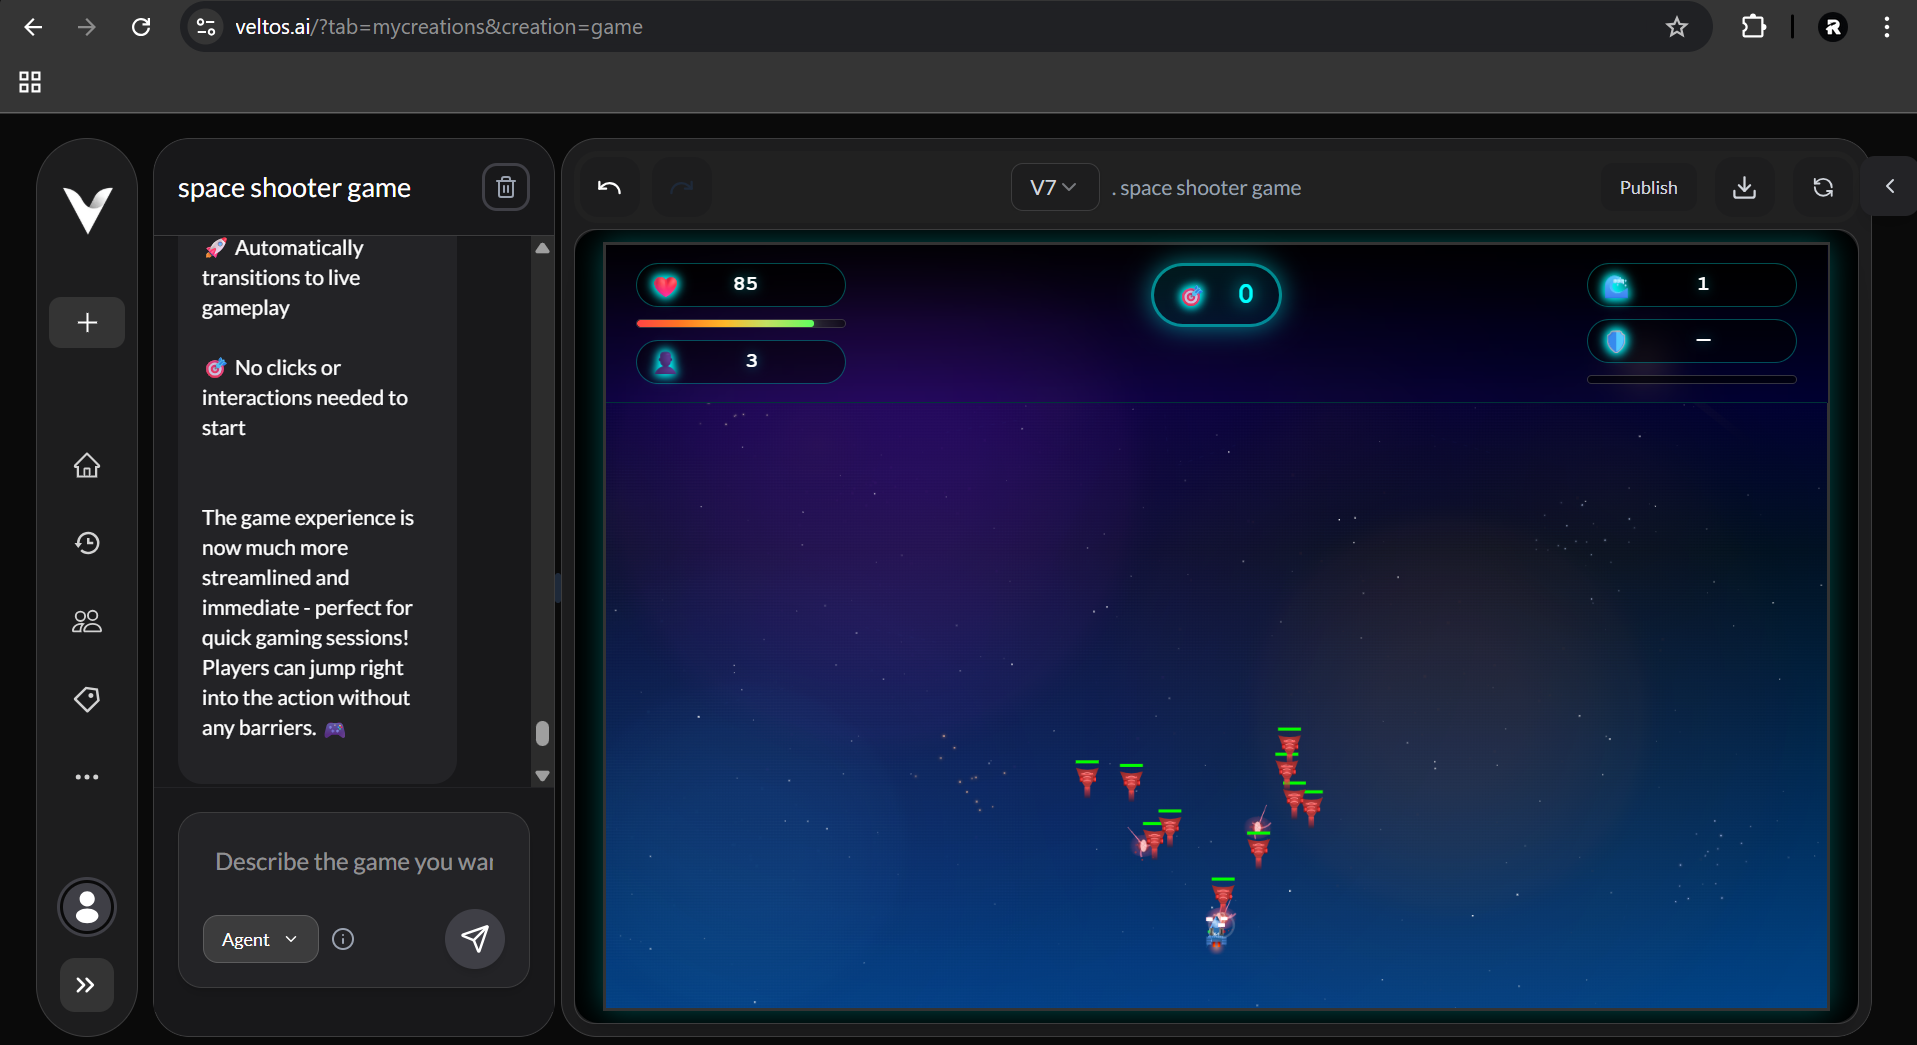Go to Home in the sidebar
This screenshot has height=1045, width=1917.
pos(87,466)
